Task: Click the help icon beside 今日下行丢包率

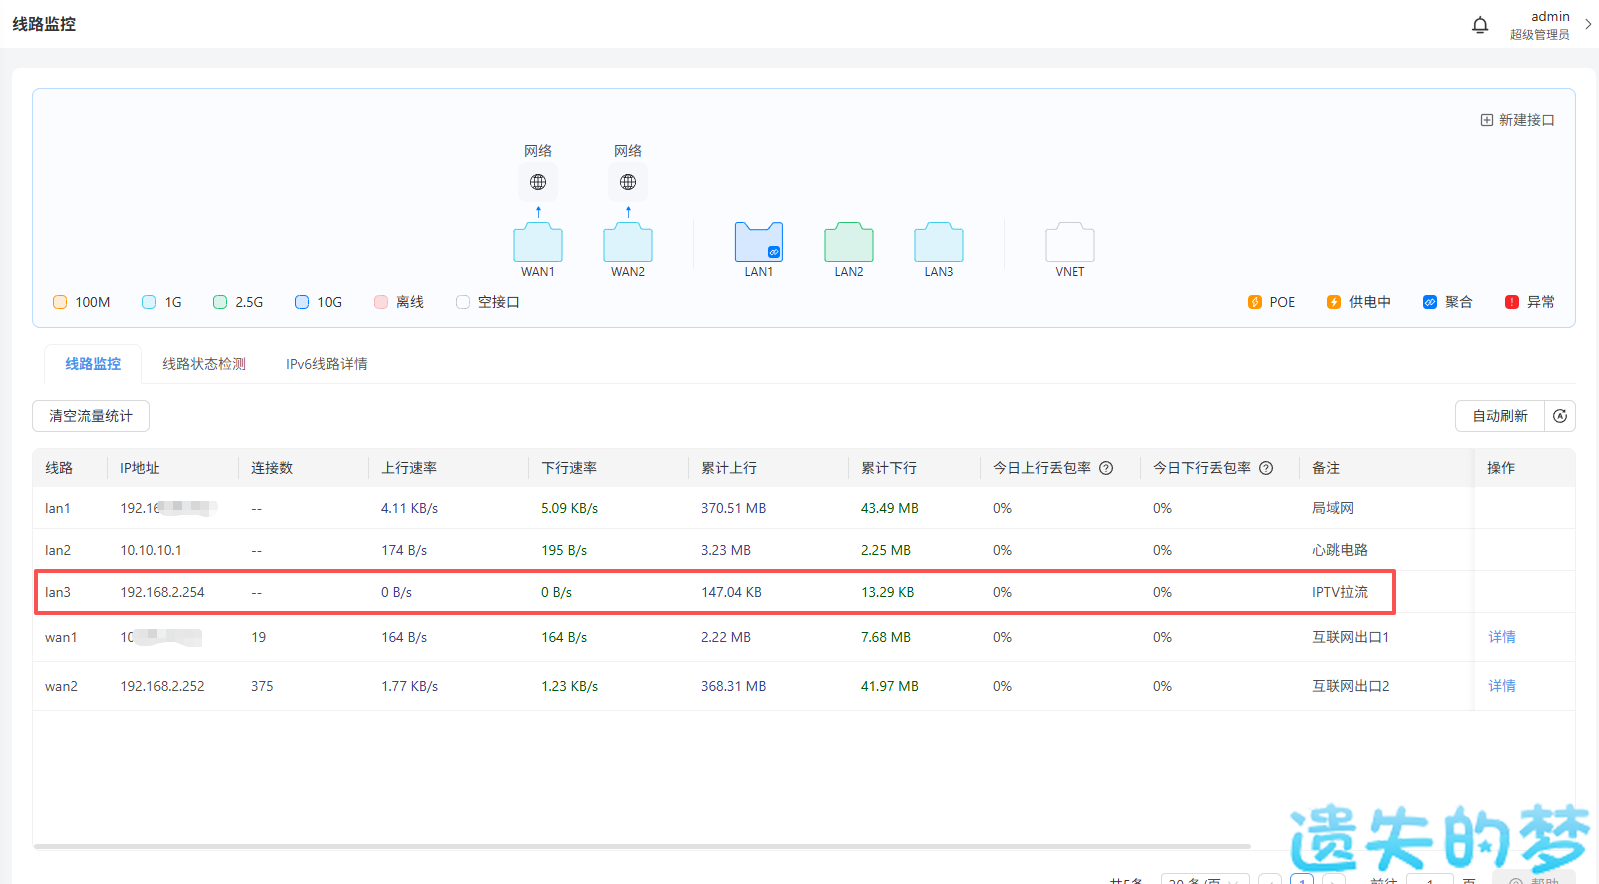Action: coord(1266,468)
